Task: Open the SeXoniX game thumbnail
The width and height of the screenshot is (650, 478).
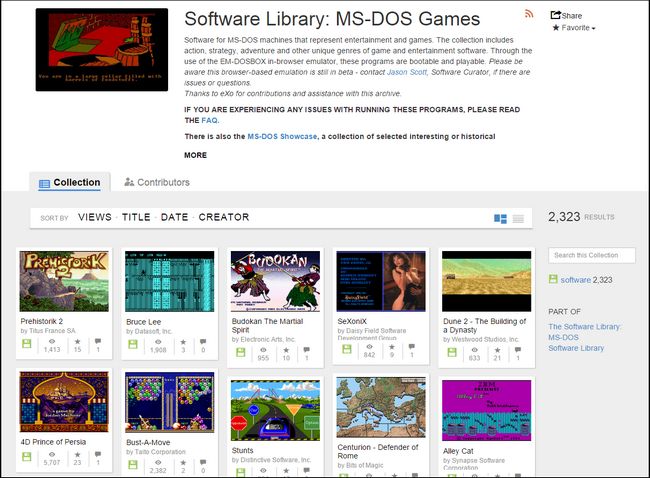Action: tap(381, 281)
